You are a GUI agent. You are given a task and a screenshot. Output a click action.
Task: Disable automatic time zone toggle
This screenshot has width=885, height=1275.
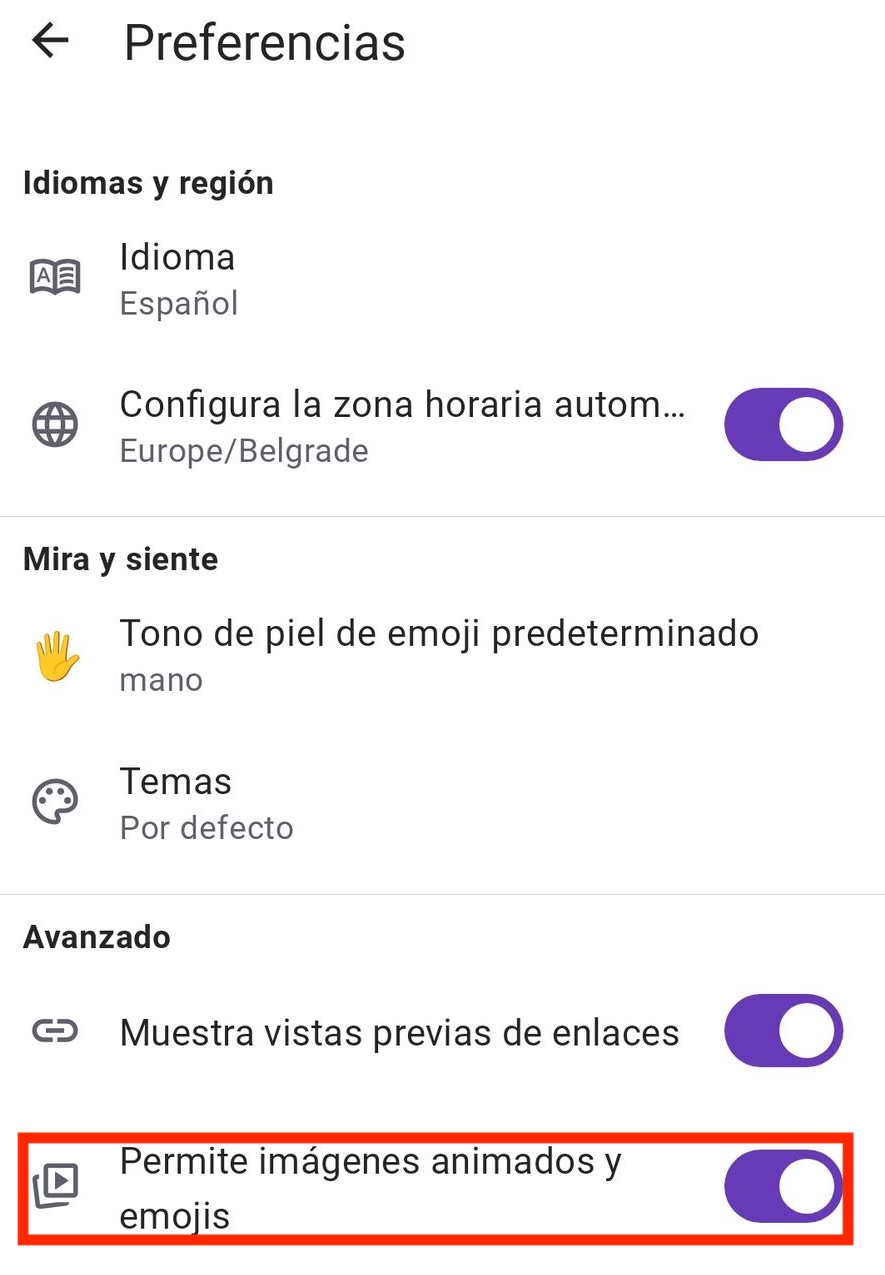(x=783, y=425)
